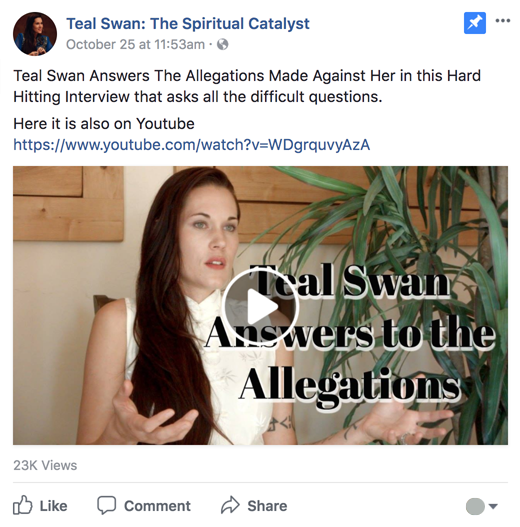Open Teal Swan: The Spiritual Catalyst page link
This screenshot has width=520, height=527.
[188, 24]
